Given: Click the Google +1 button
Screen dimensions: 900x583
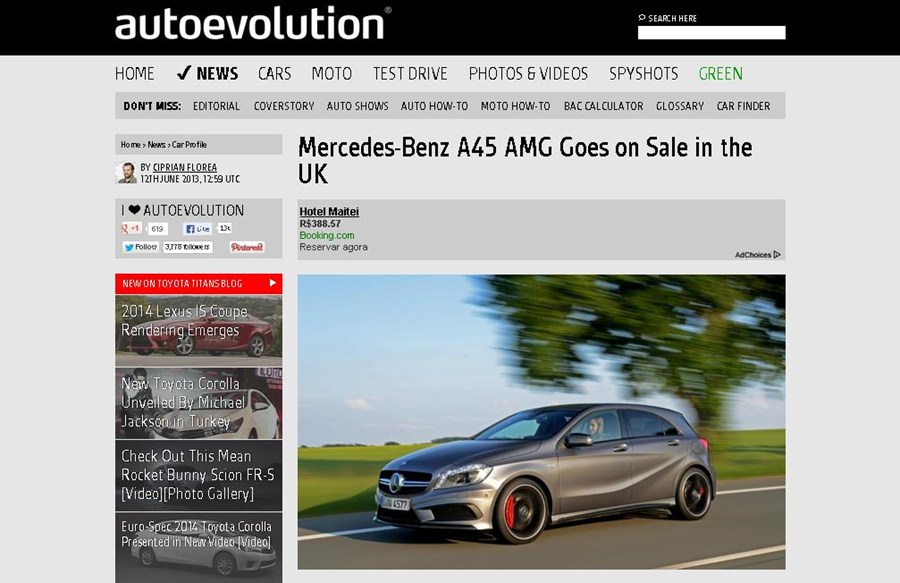Looking at the screenshot, I should (131, 229).
